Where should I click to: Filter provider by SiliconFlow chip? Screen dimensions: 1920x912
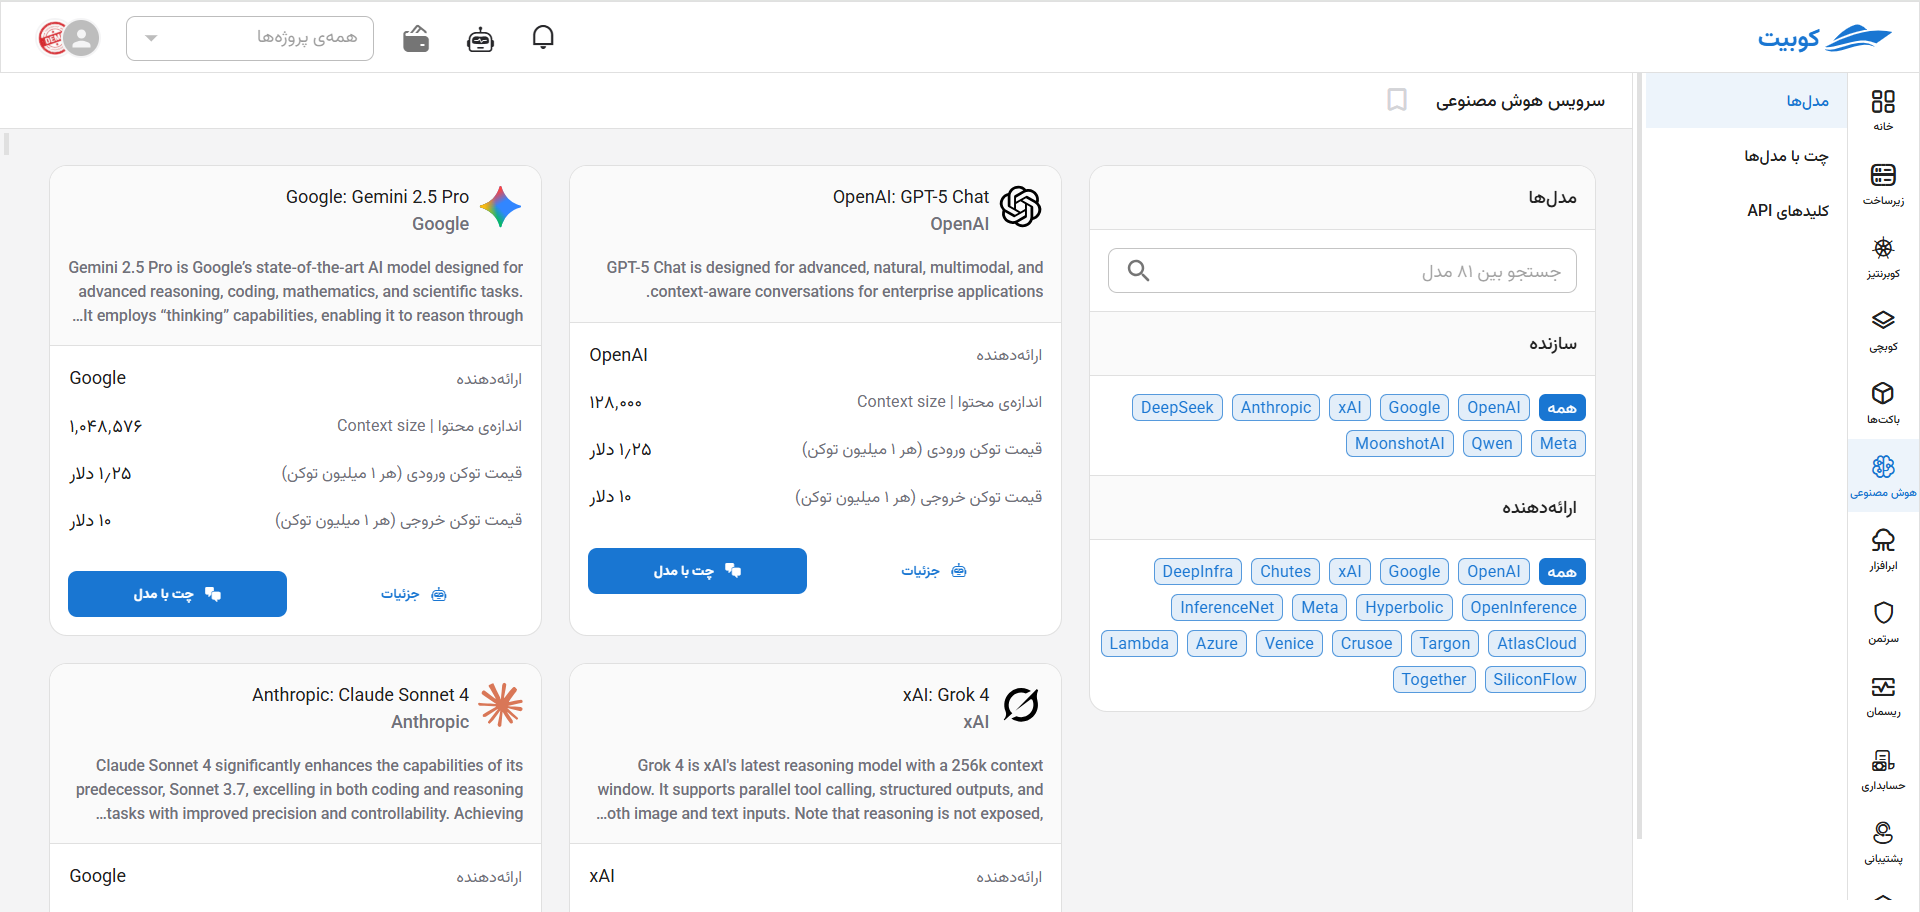(1535, 679)
